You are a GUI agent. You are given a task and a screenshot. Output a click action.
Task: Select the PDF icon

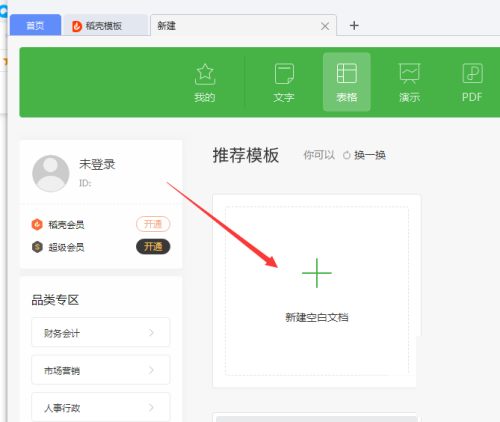pyautogui.click(x=472, y=73)
